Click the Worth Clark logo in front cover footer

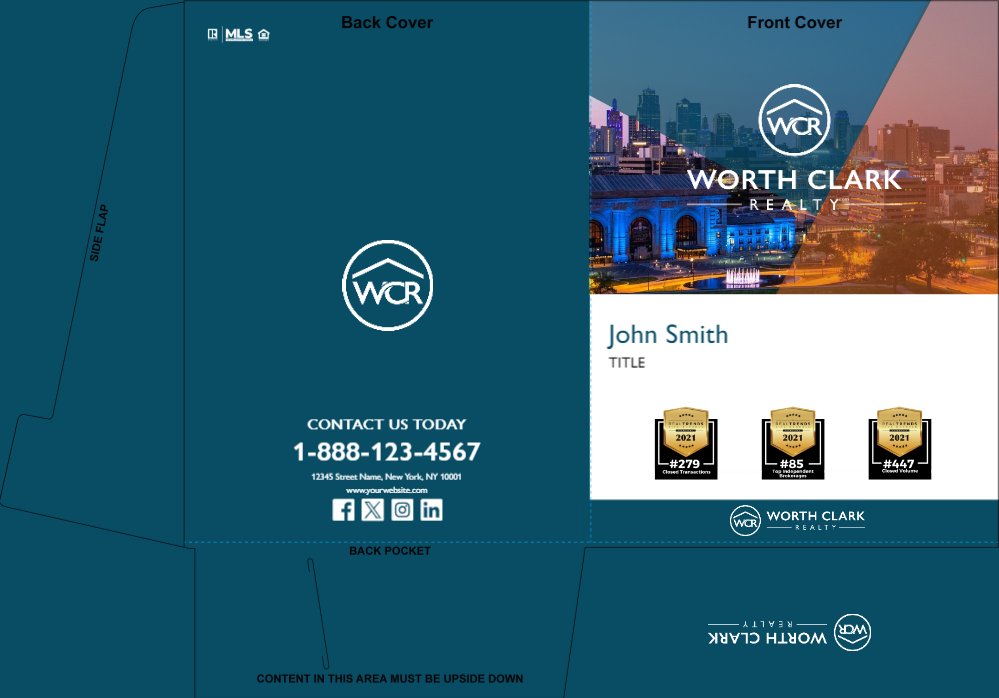(796, 520)
